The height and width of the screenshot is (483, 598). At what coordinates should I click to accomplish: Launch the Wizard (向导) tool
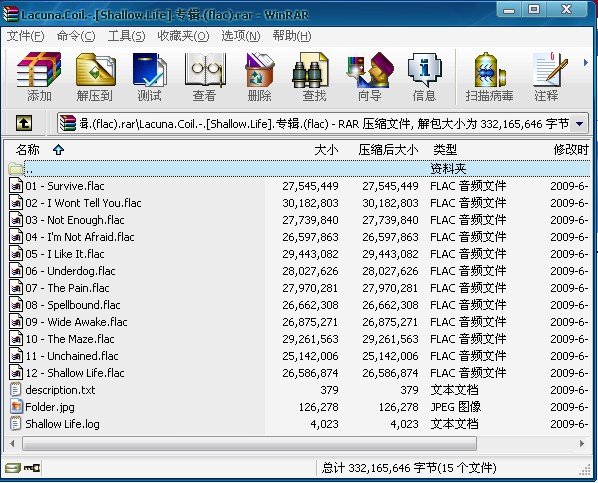point(369,77)
